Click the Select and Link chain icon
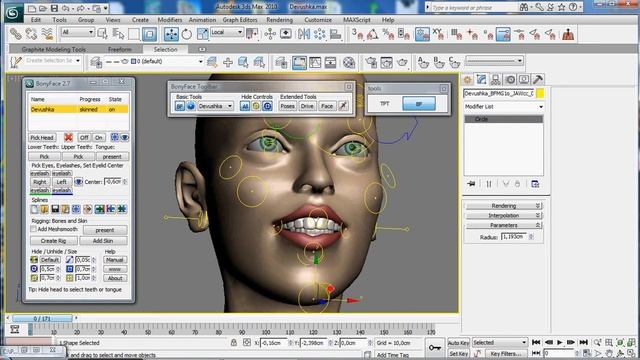 16,34
